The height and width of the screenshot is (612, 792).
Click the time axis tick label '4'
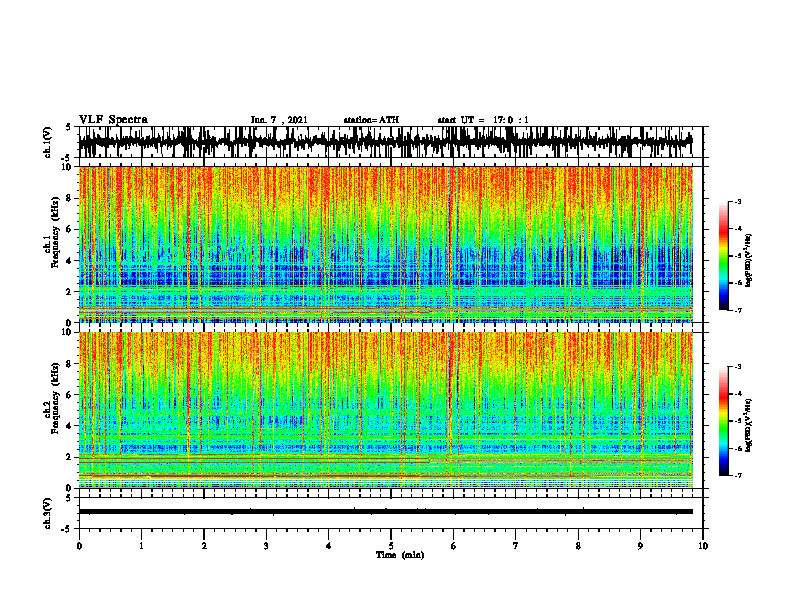tap(329, 546)
